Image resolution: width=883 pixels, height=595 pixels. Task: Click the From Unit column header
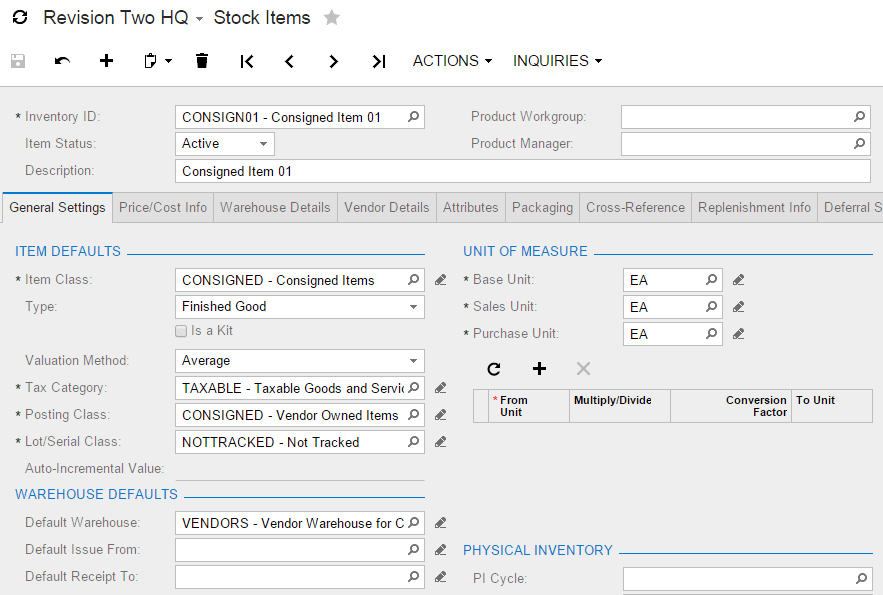pyautogui.click(x=528, y=406)
